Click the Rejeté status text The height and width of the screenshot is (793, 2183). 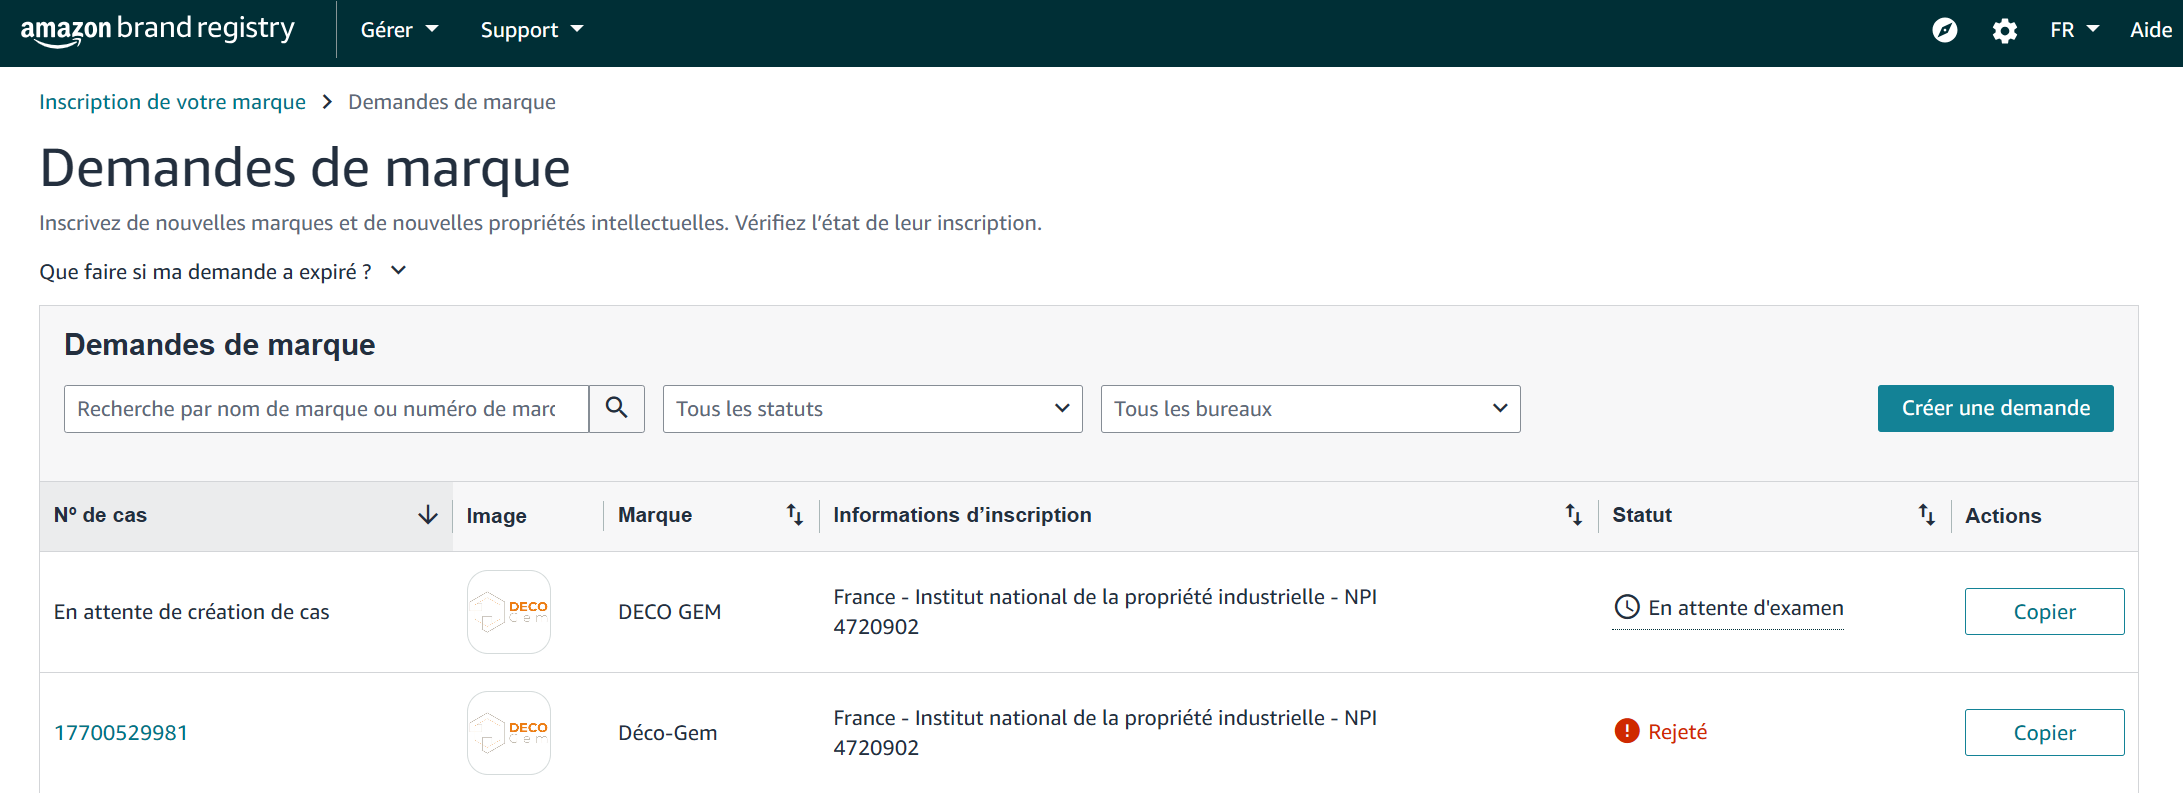pyautogui.click(x=1677, y=732)
